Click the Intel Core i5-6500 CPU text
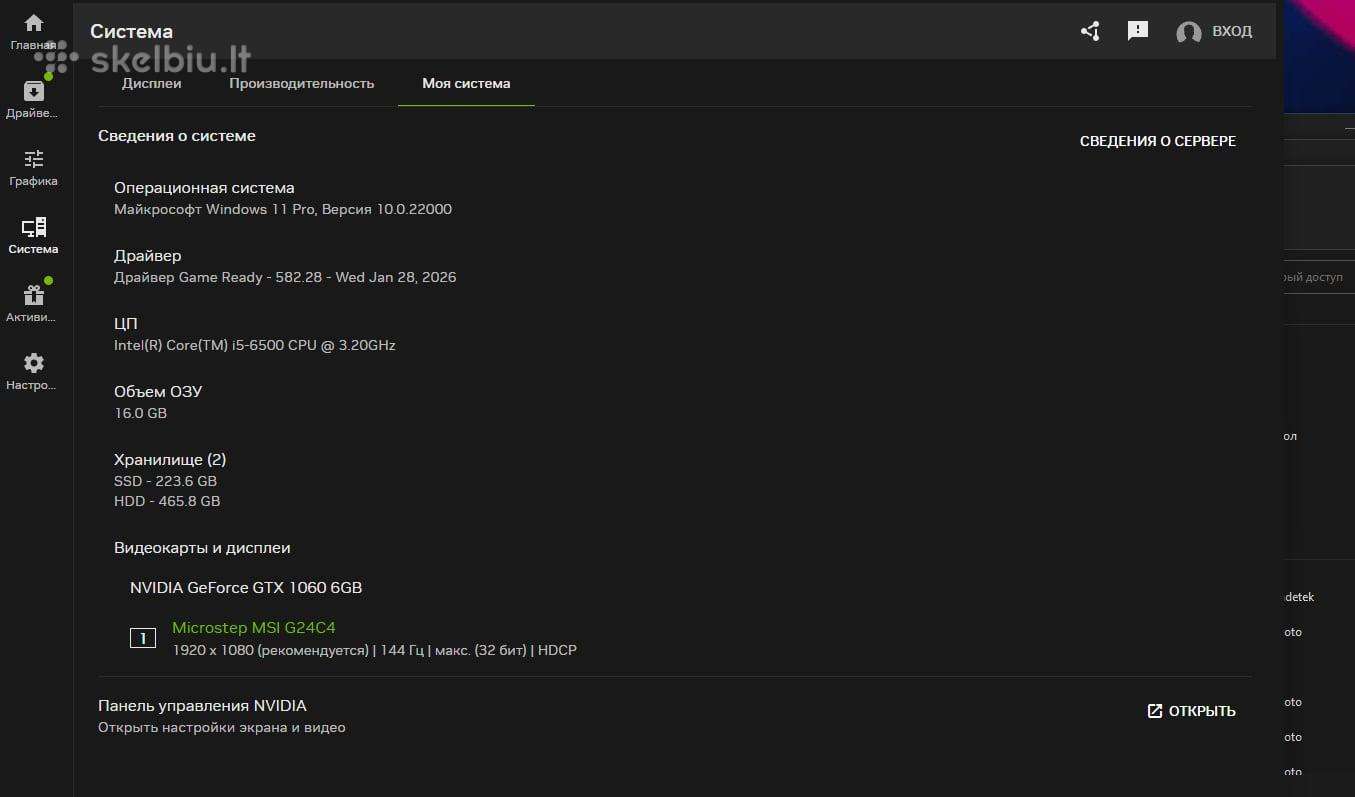The width and height of the screenshot is (1355, 797). (x=255, y=345)
